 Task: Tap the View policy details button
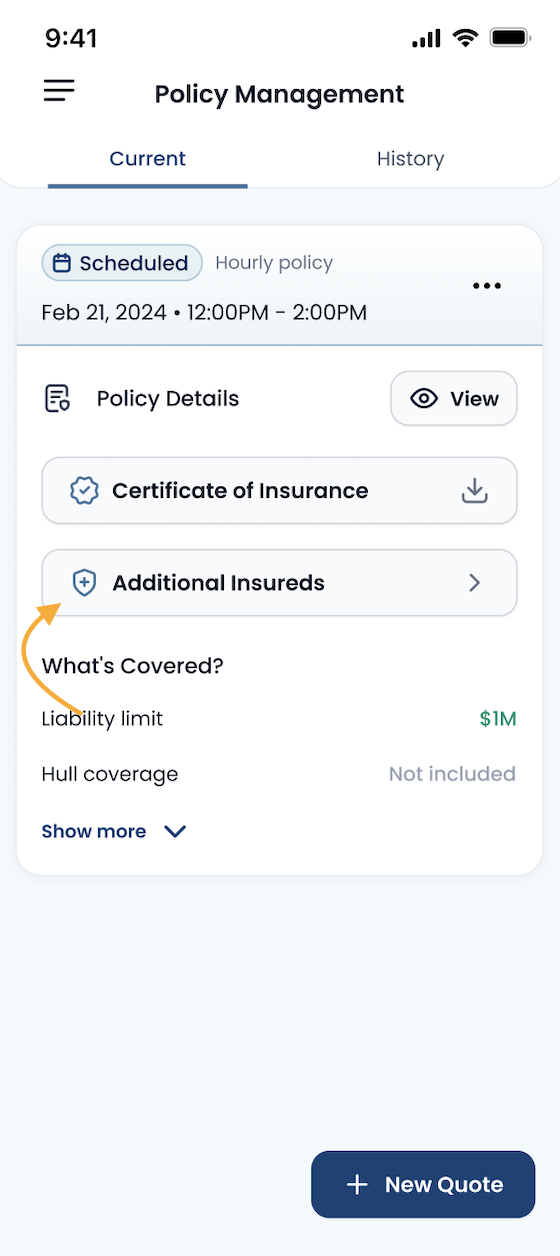coord(454,398)
